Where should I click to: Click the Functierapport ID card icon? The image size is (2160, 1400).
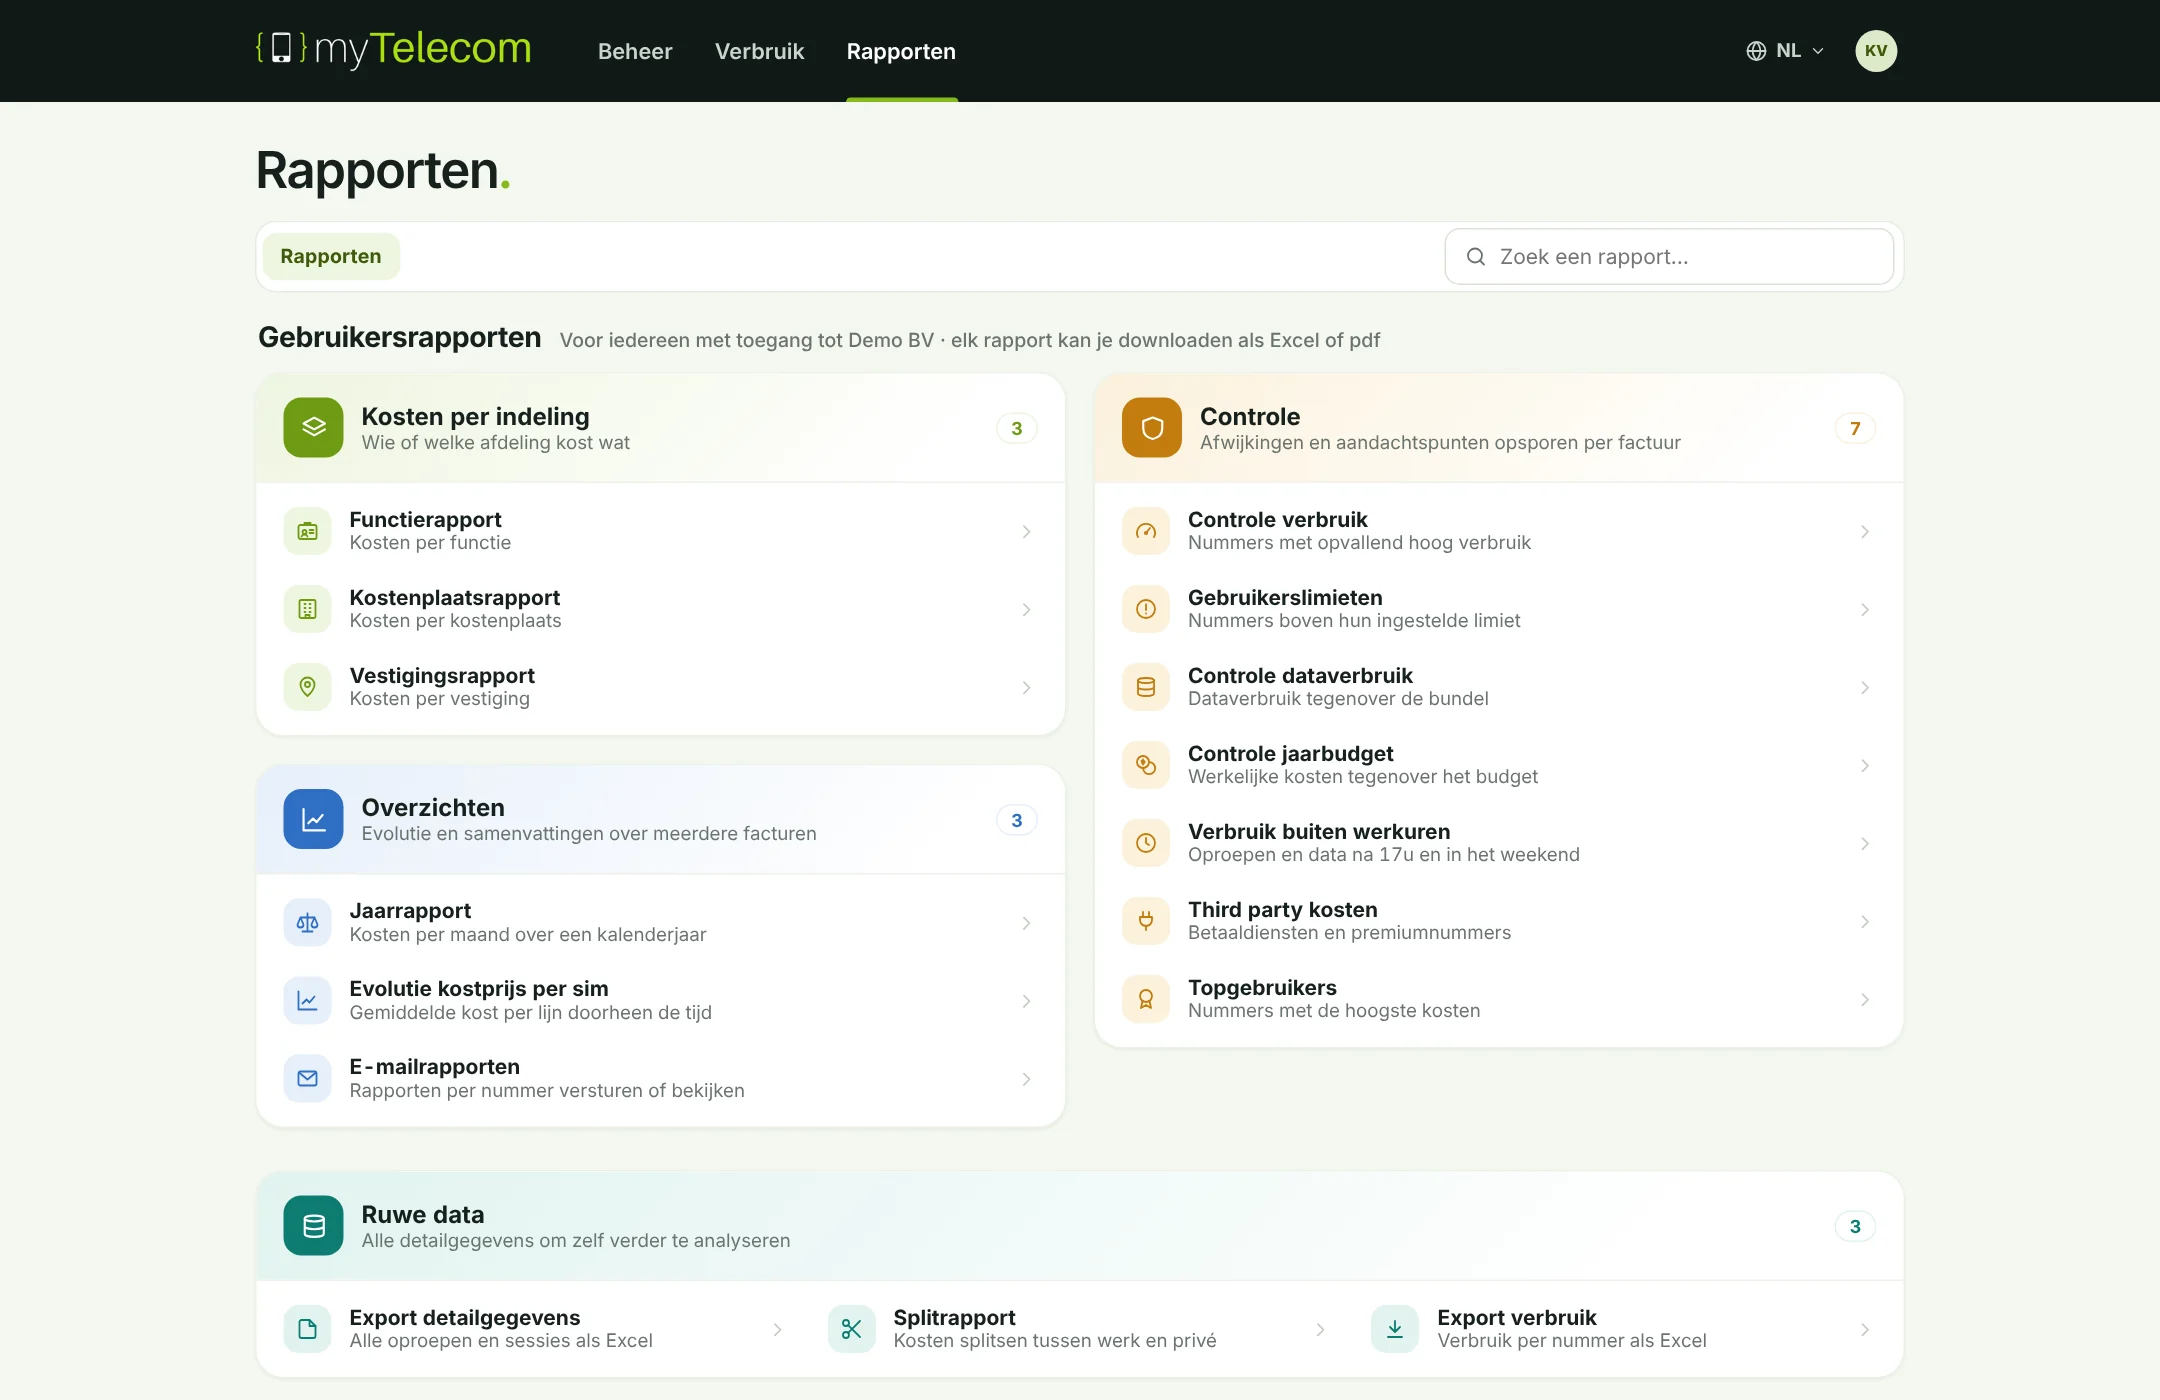307,531
